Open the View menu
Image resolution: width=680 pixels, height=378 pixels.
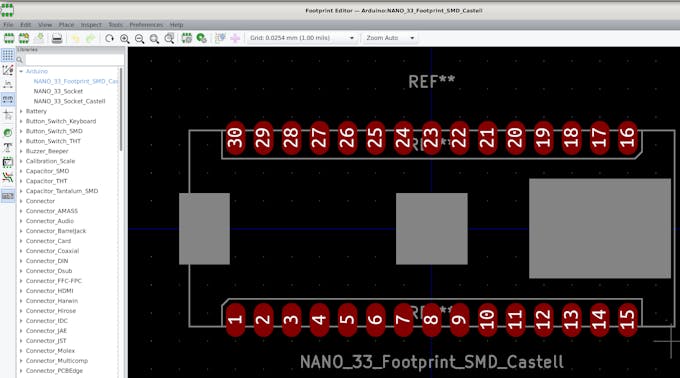pyautogui.click(x=45, y=25)
